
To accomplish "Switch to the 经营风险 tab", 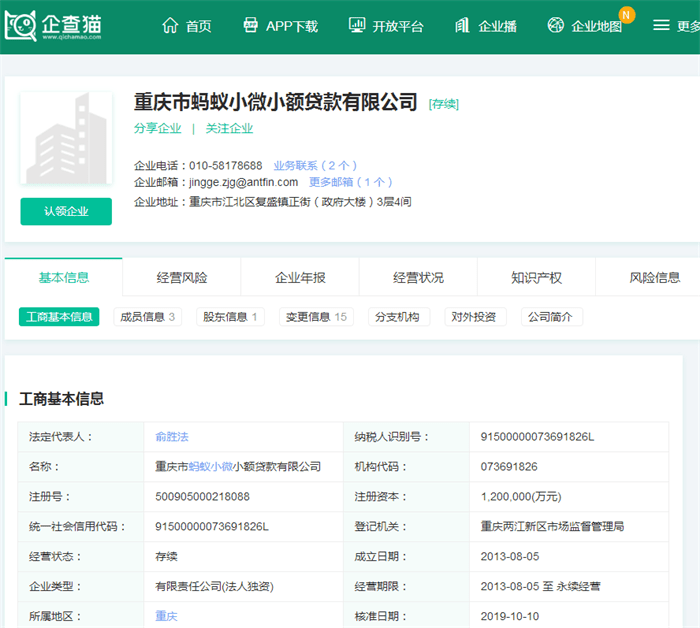I will [182, 278].
